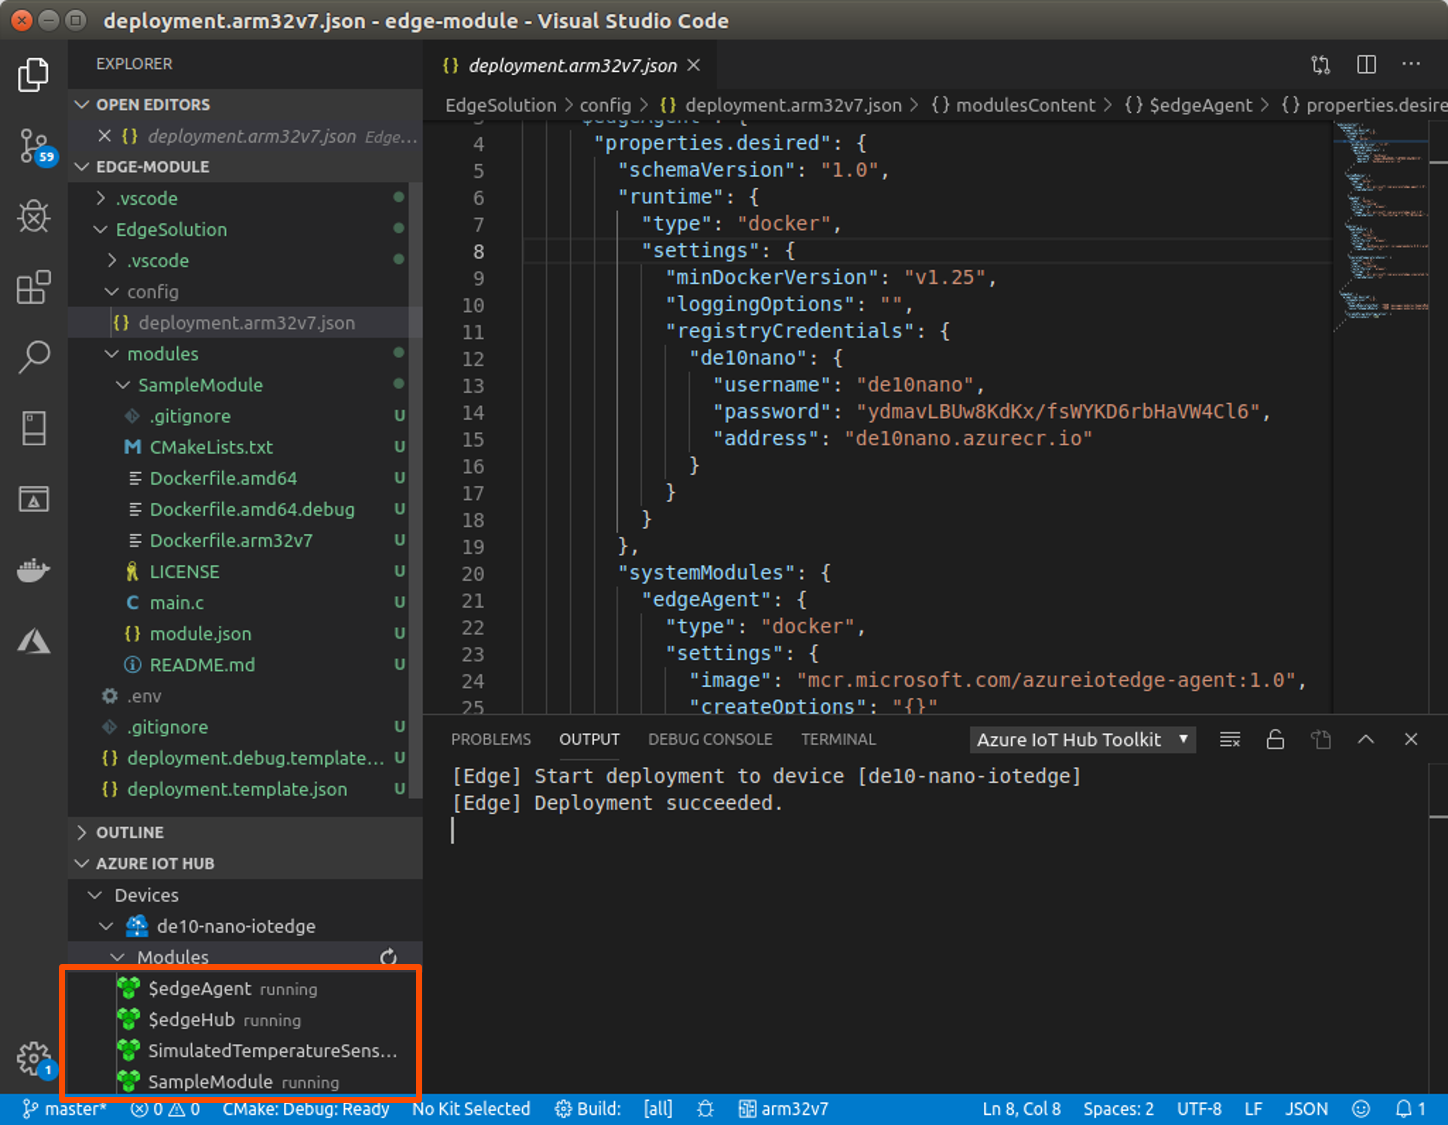1448x1125 pixels.
Task: Refresh the Azure IoT Hub Modules list
Action: click(x=389, y=957)
